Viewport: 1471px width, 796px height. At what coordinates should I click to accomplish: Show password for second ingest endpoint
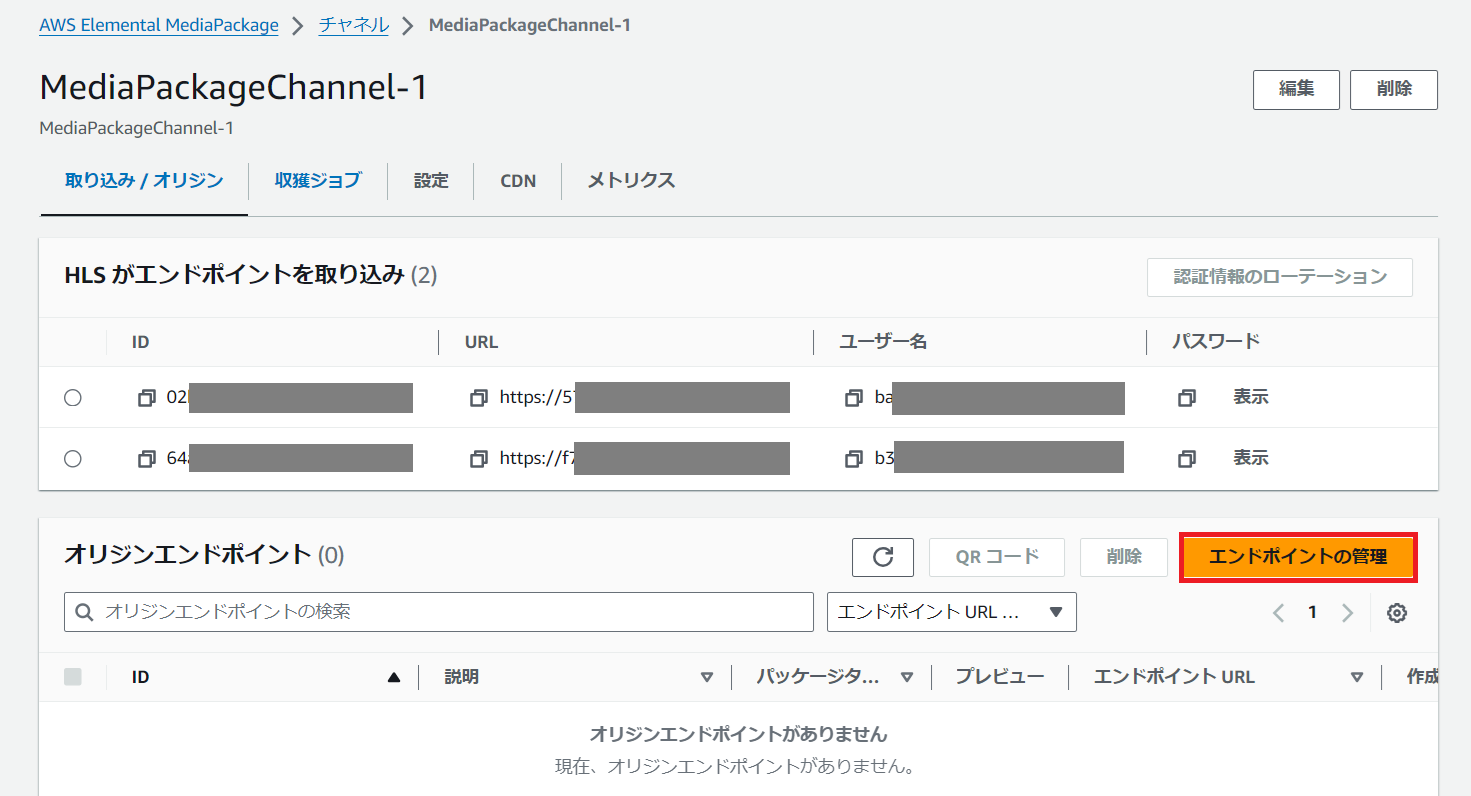[x=1250, y=458]
